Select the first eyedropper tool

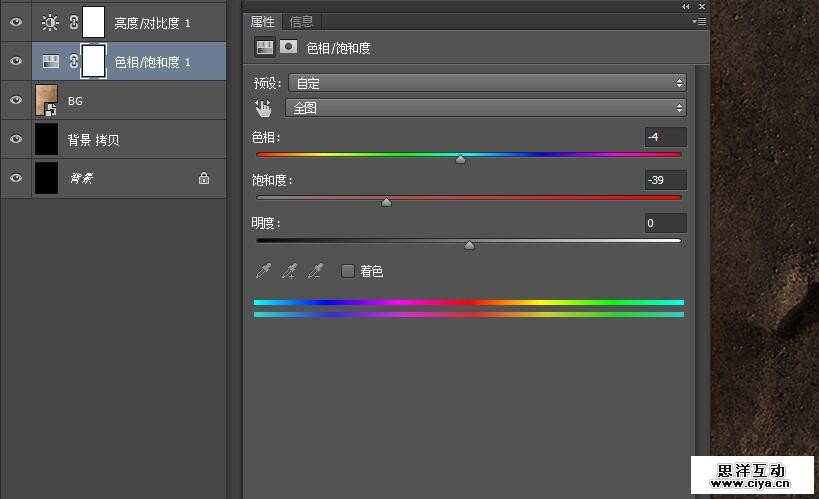point(264,271)
